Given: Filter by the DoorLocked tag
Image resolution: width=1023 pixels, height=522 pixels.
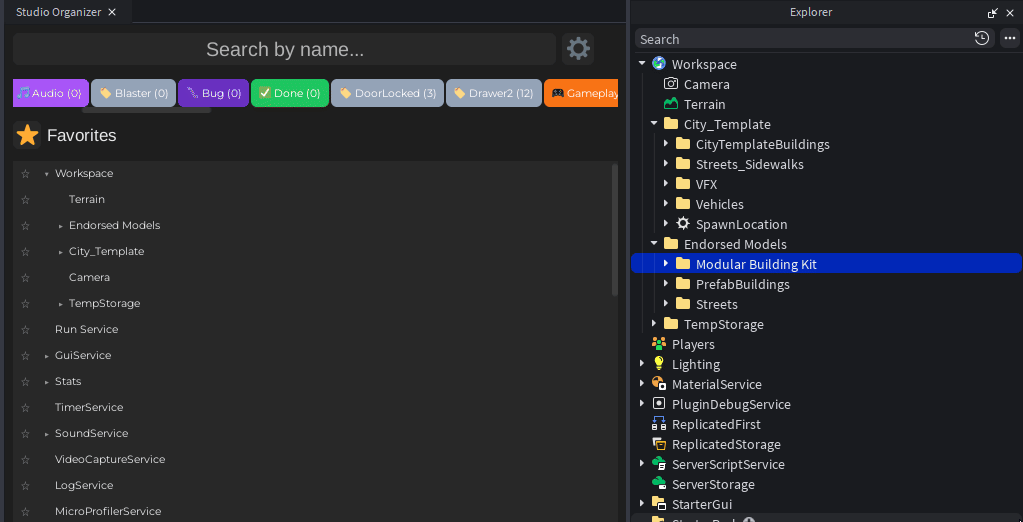Looking at the screenshot, I should pos(388,93).
